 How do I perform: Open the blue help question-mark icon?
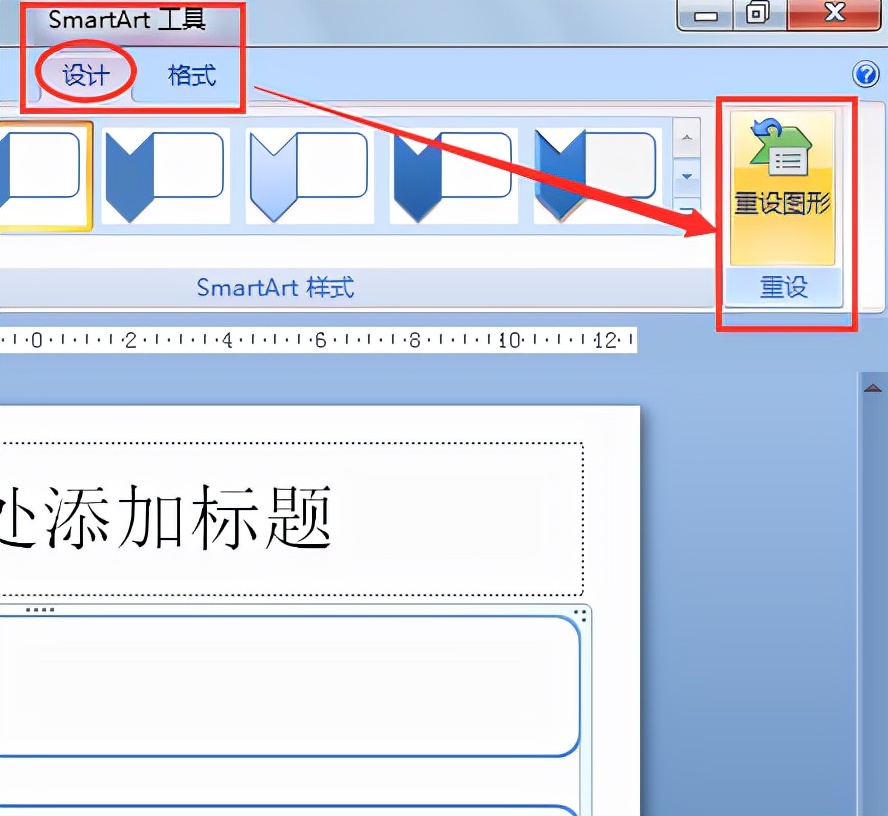pyautogui.click(x=866, y=74)
